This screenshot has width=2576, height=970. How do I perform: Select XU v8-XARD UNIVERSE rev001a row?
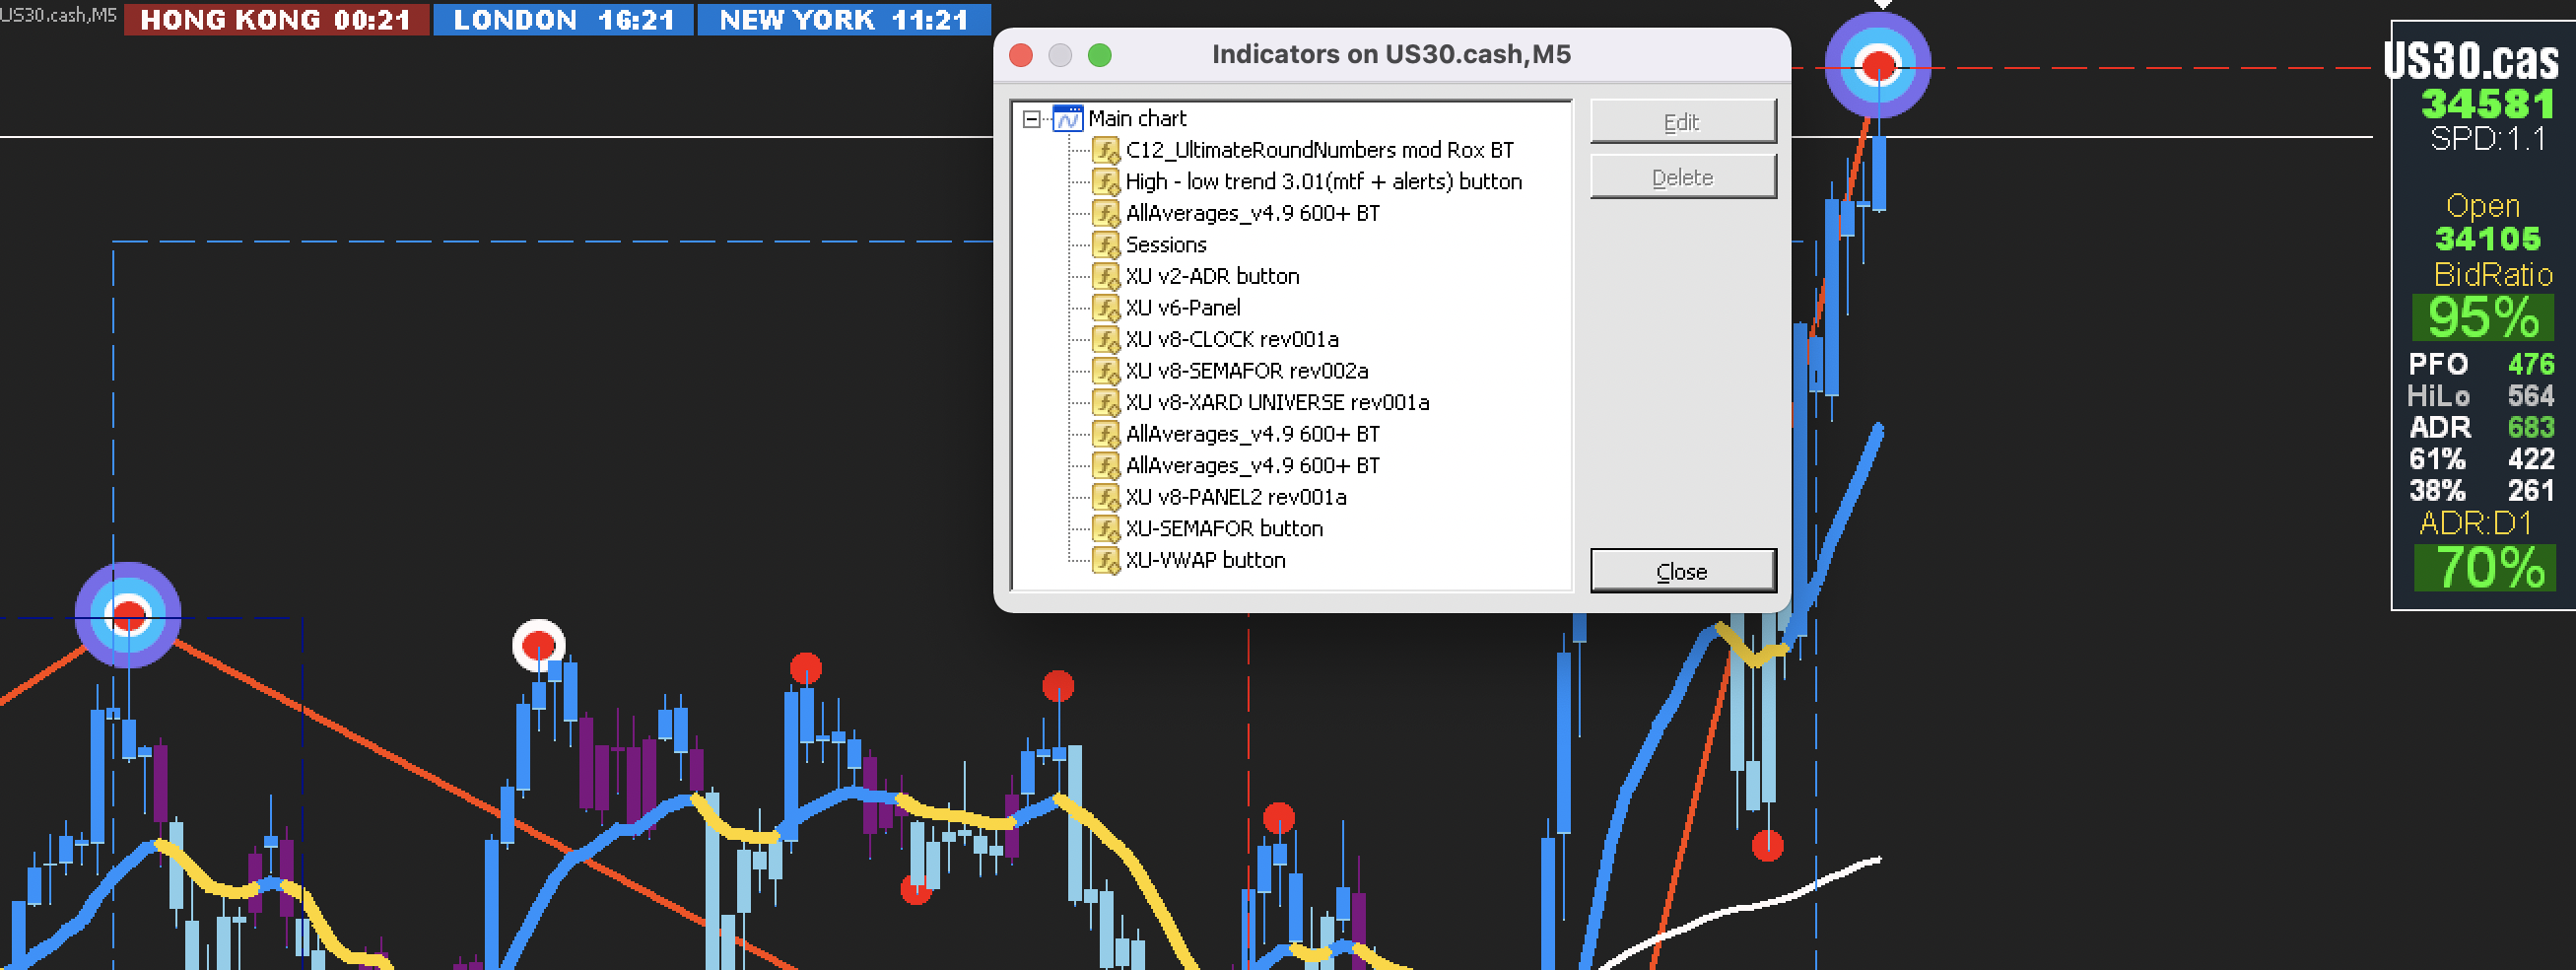(1277, 402)
